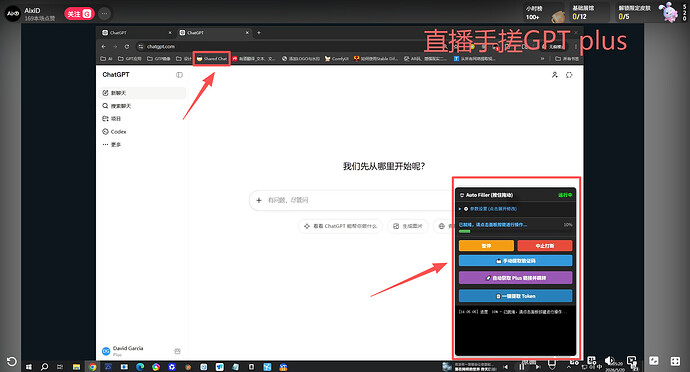Open Task View on the taskbar
This screenshot has width=690, height=372.
pos(60,366)
